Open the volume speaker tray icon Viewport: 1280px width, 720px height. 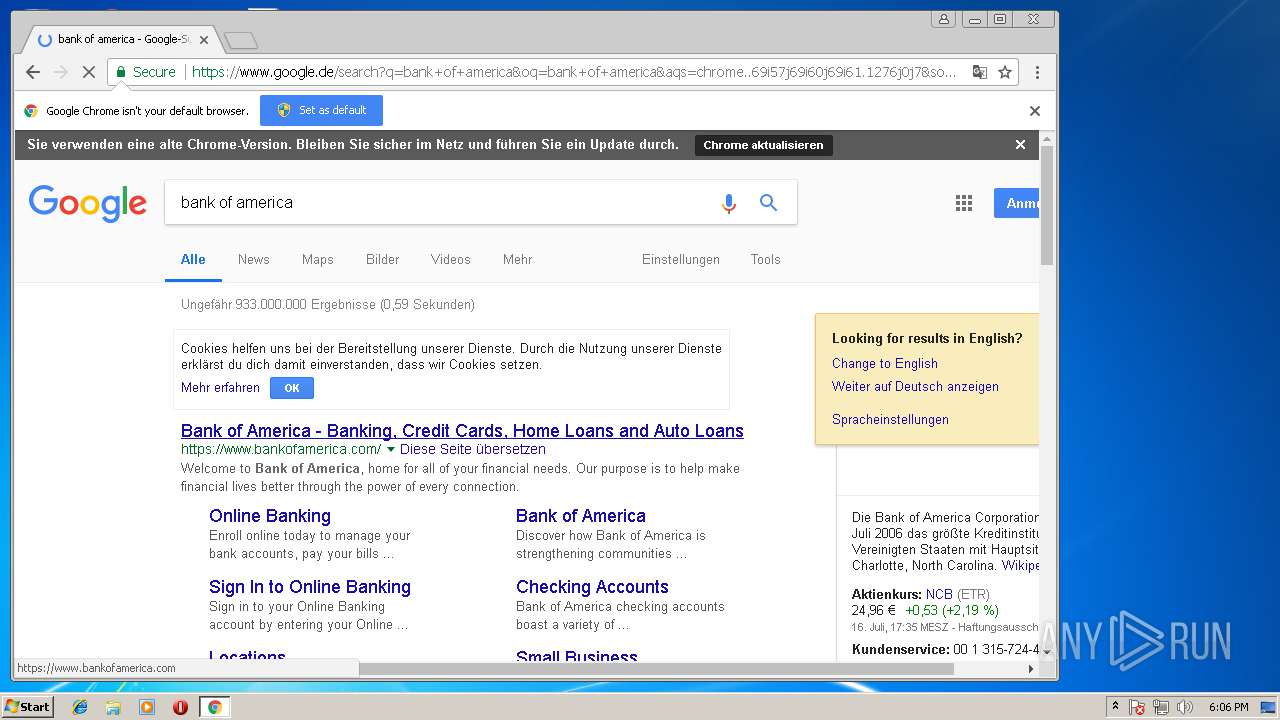(1185, 707)
